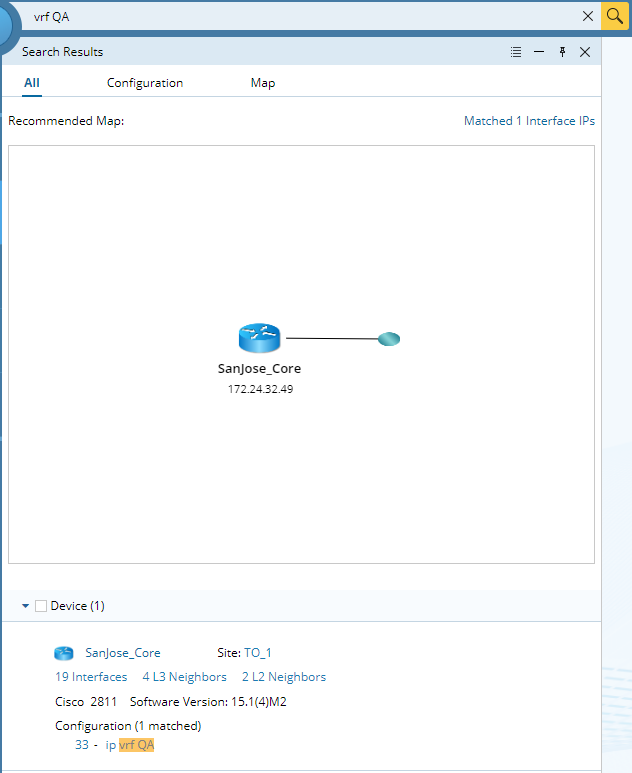Click the blue circle logo at top-left

(x=7, y=24)
